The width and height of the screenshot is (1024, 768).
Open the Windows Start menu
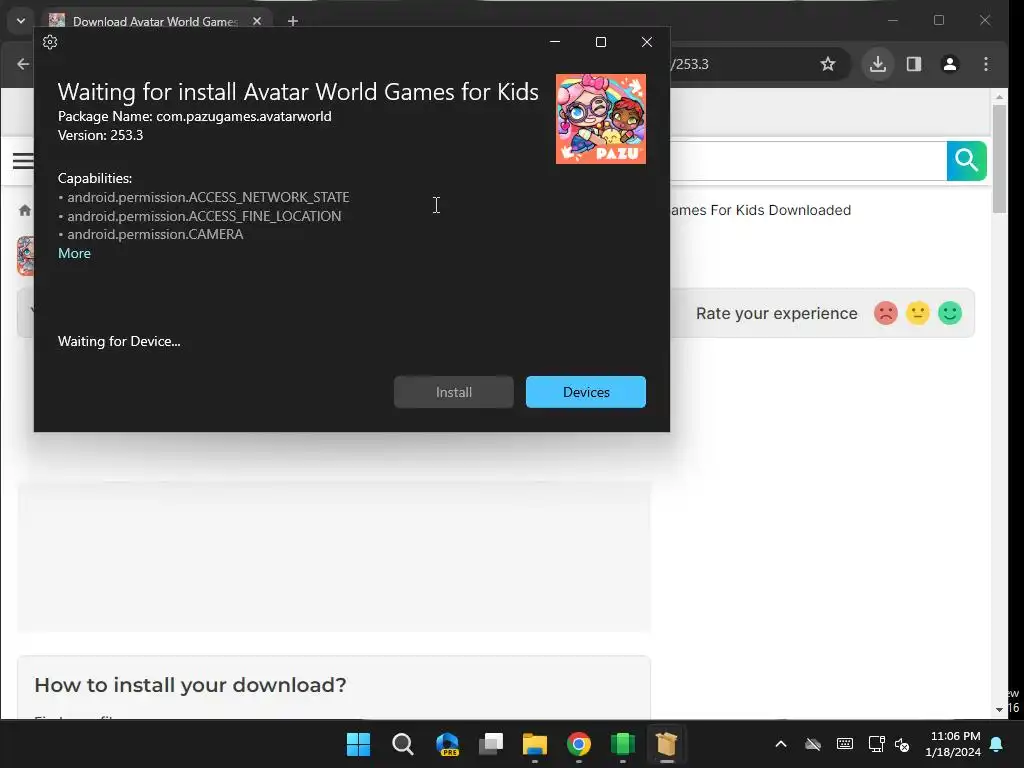[x=359, y=744]
